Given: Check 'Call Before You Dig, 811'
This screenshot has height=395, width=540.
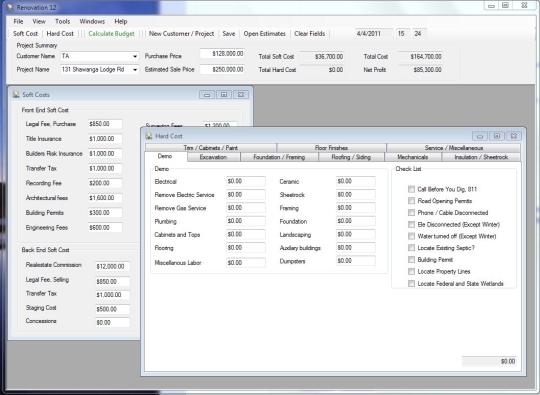Looking at the screenshot, I should click(411, 189).
